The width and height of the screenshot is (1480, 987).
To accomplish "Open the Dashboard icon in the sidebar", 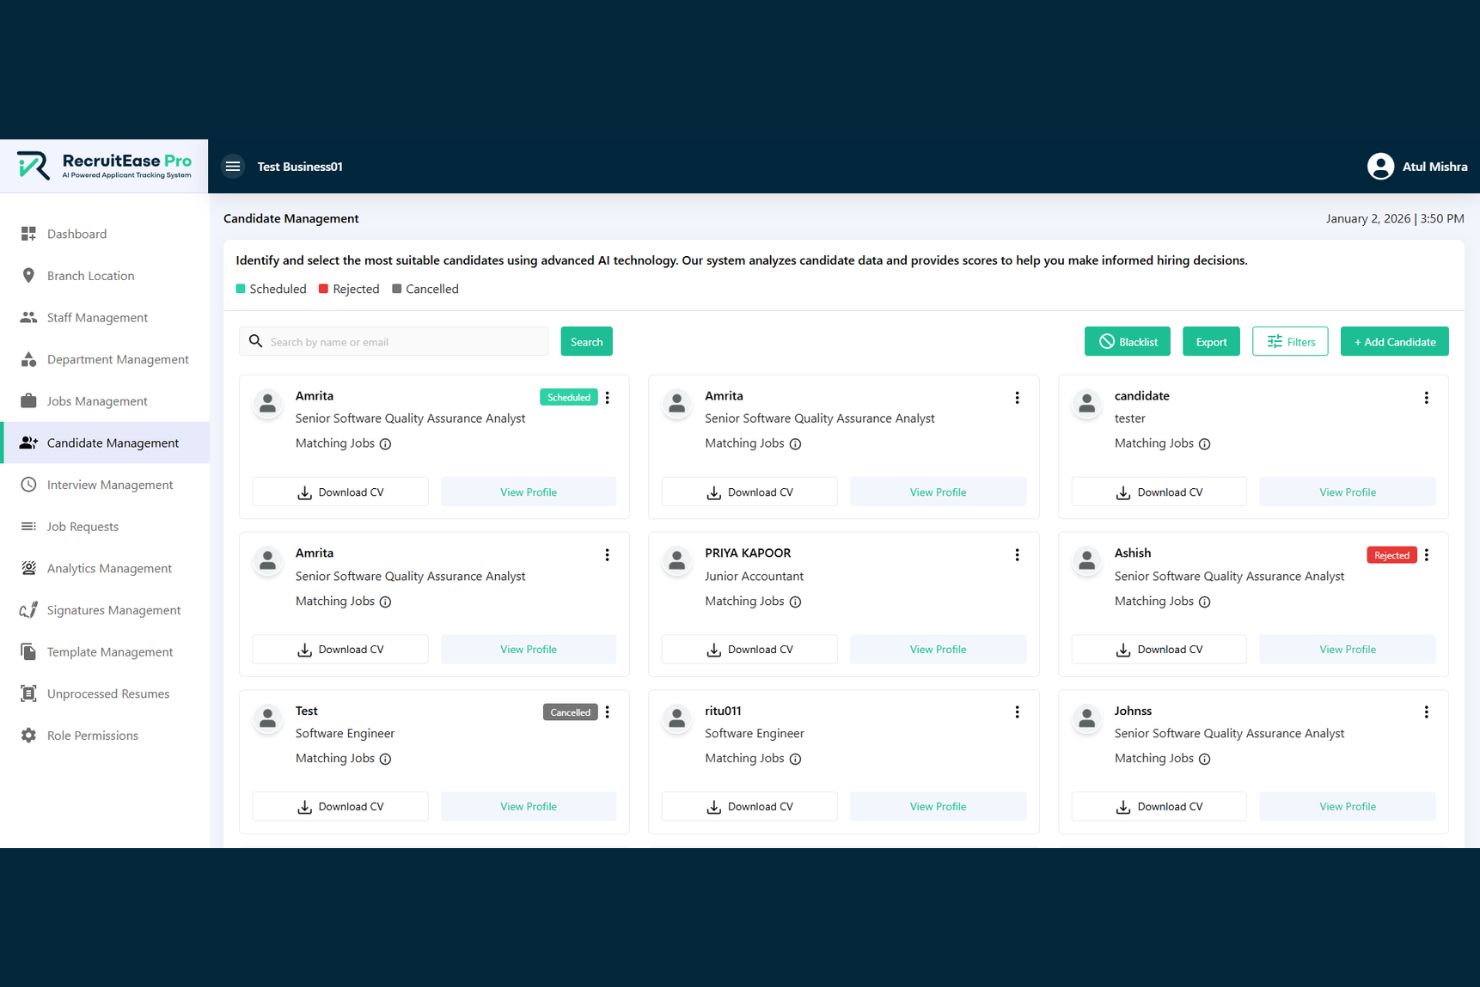I will (28, 233).
